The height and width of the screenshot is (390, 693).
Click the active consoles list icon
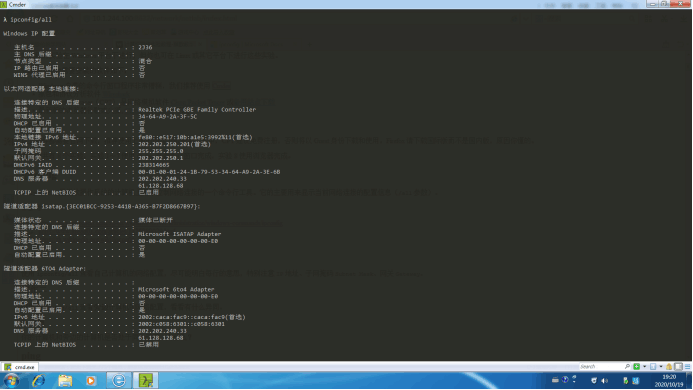(653, 367)
